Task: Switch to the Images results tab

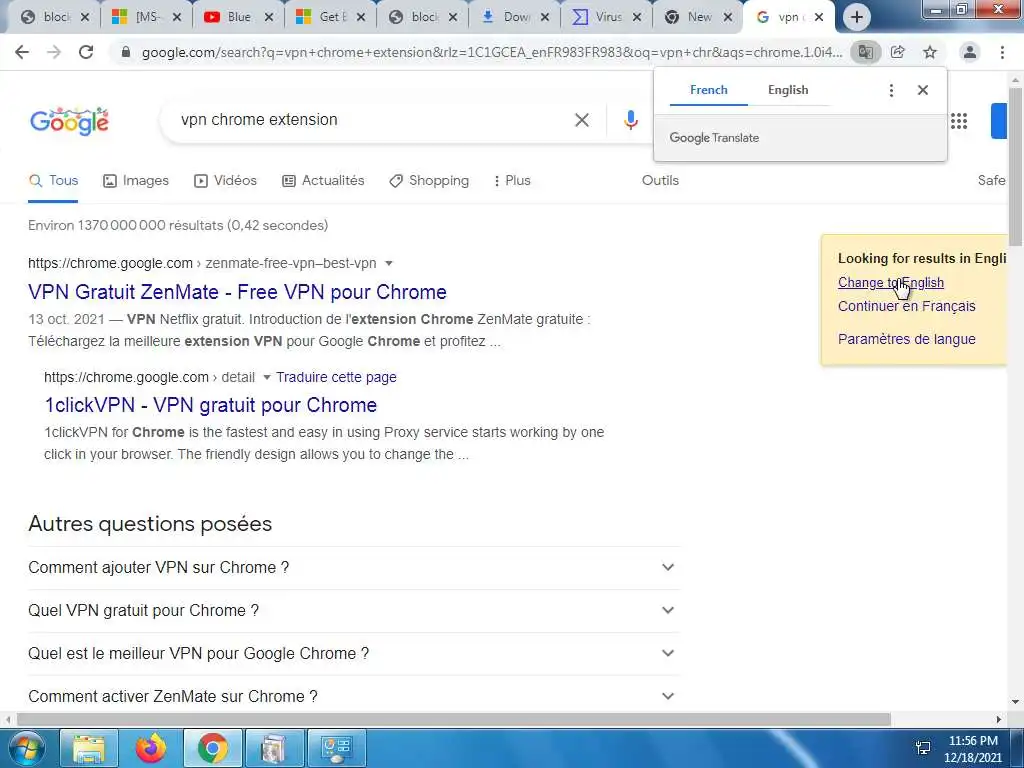Action: pyautogui.click(x=136, y=181)
